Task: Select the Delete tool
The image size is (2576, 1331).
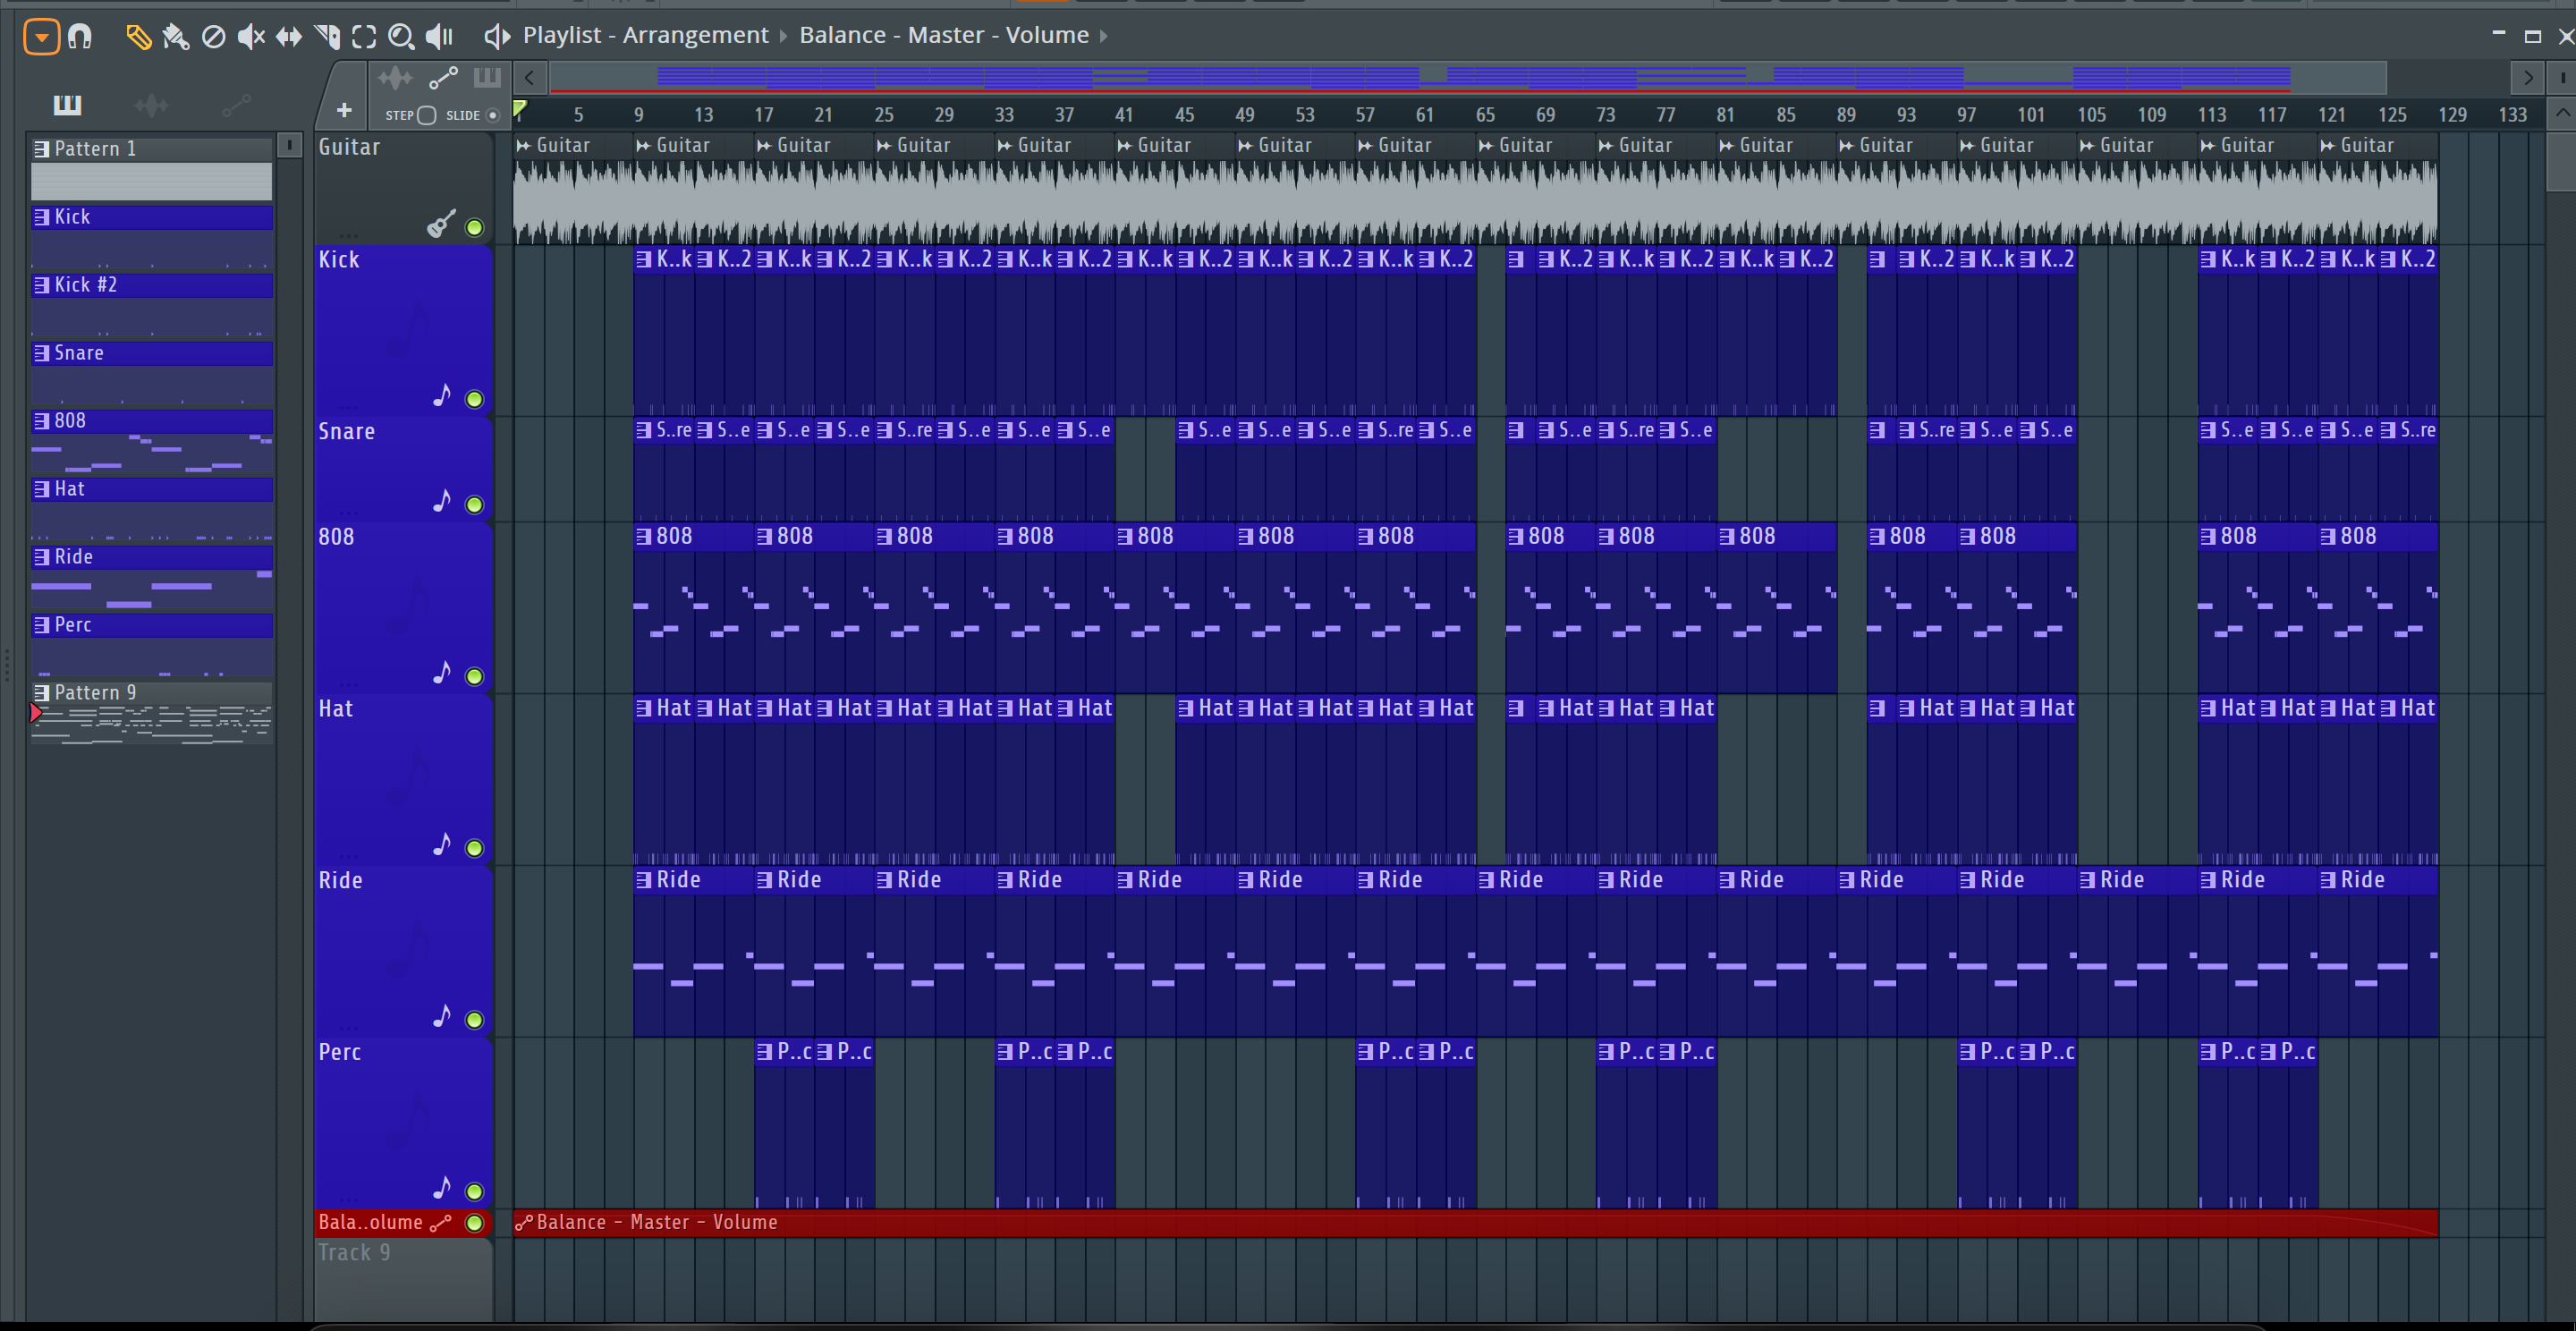Action: coord(213,37)
